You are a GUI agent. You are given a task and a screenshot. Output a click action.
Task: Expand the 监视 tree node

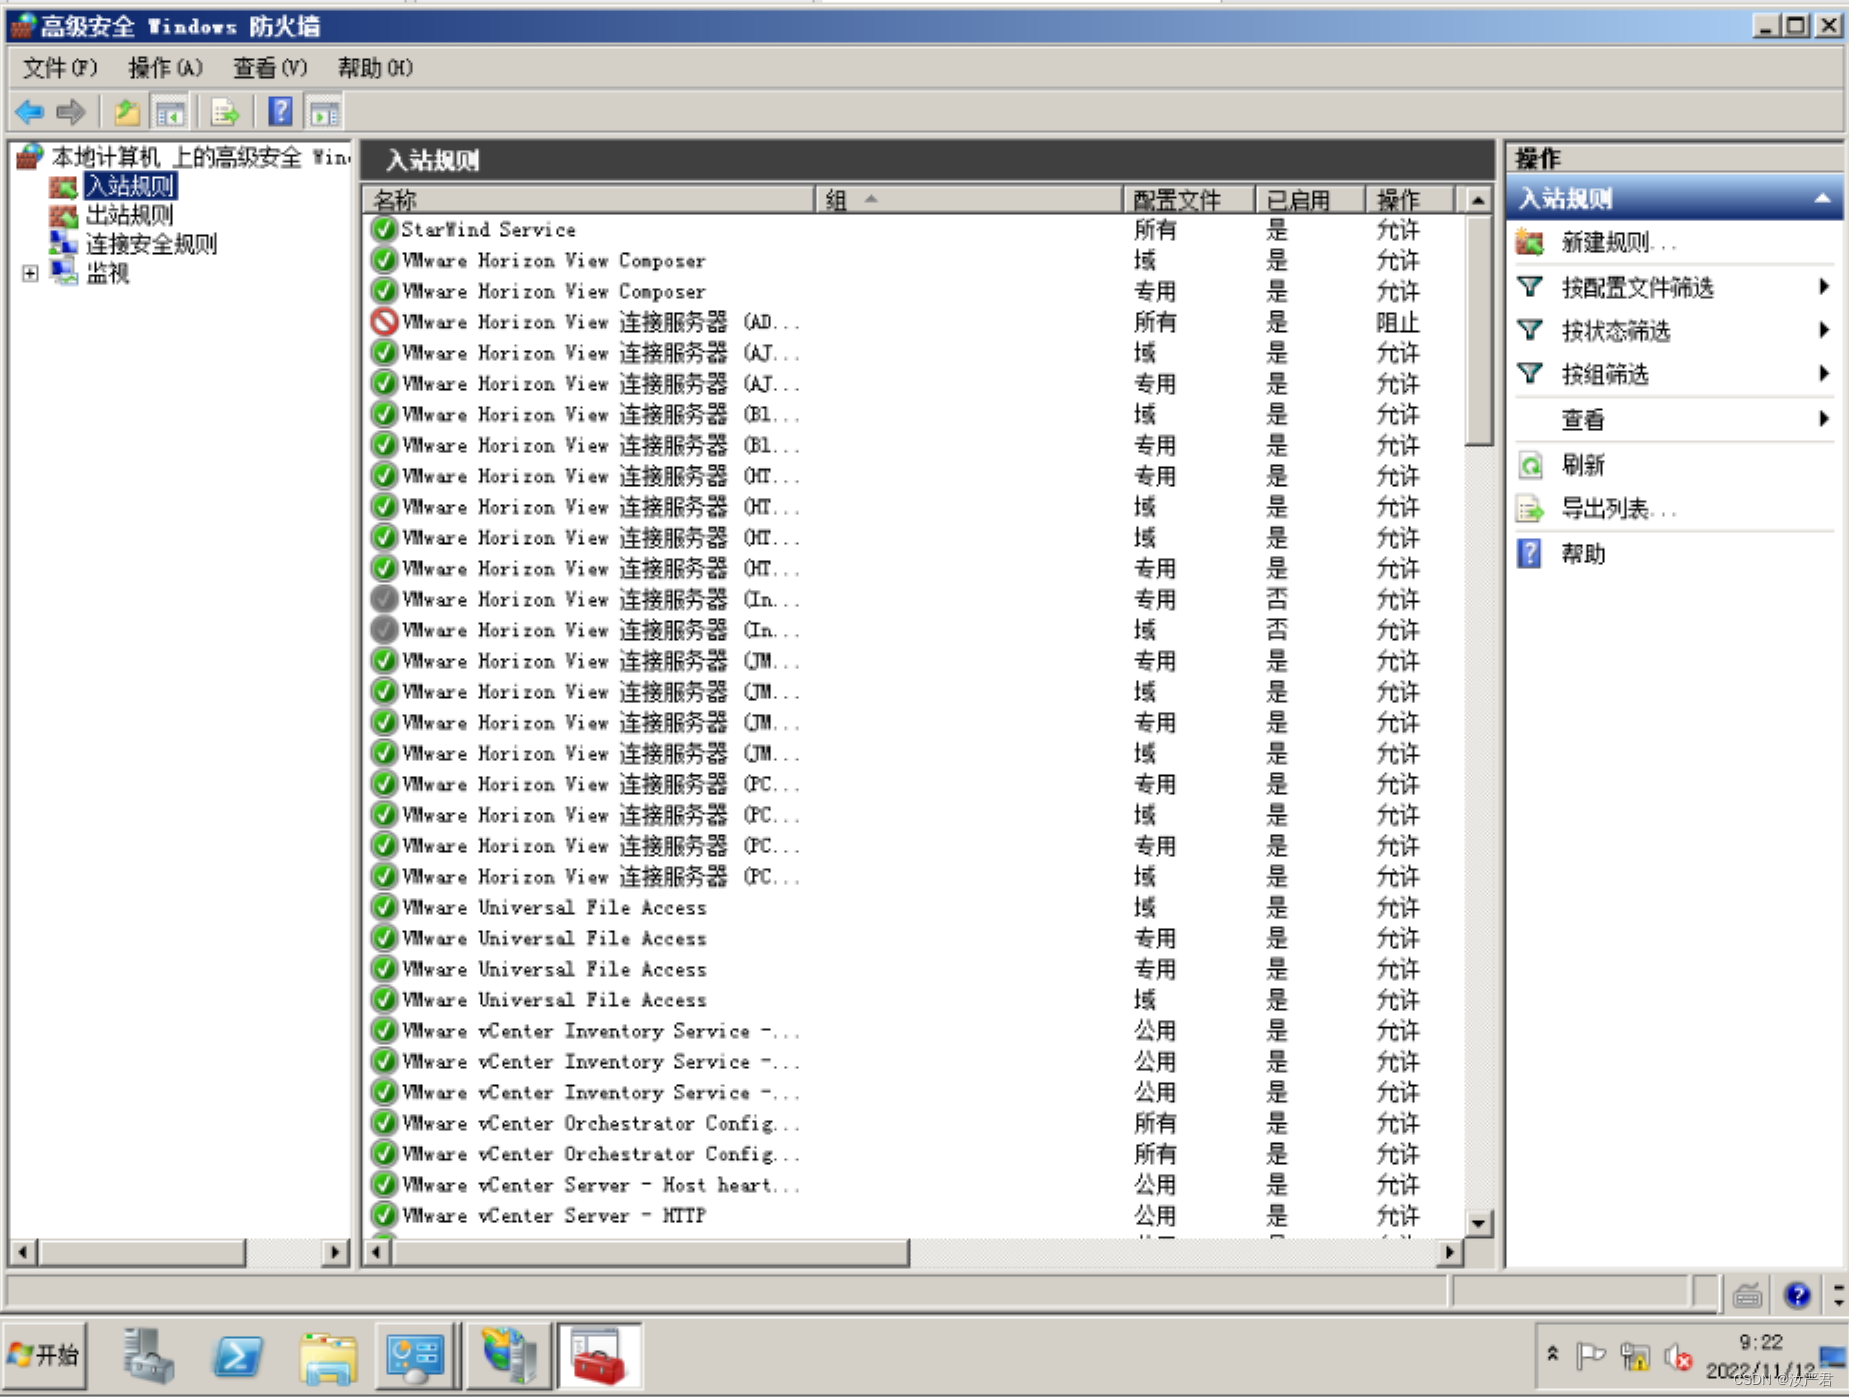30,273
